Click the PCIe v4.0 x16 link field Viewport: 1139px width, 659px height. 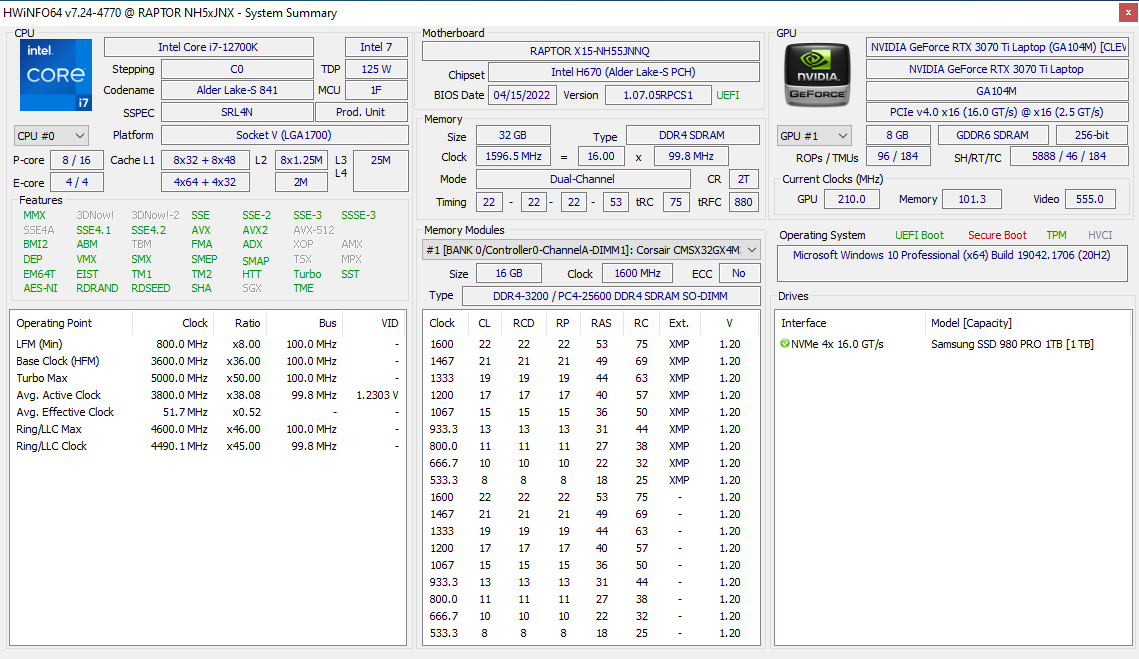[x=997, y=112]
